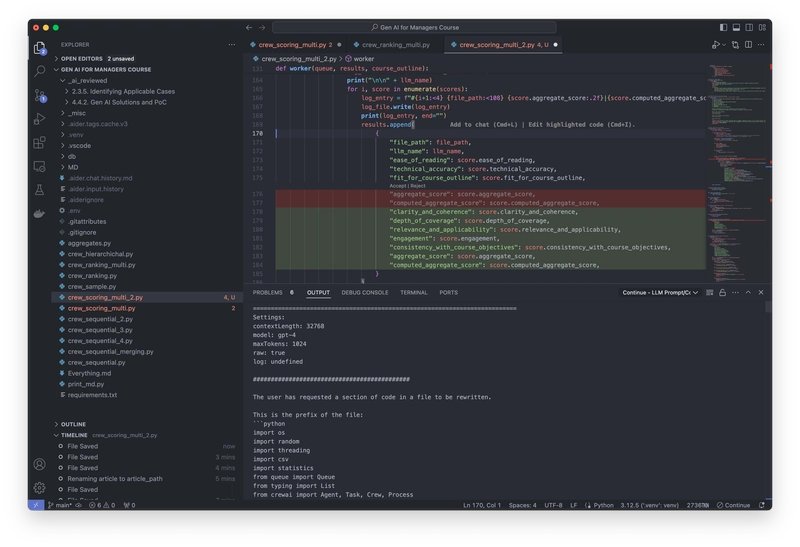Toggle bottom panel visibility
This screenshot has width=800, height=547.
coord(736,28)
